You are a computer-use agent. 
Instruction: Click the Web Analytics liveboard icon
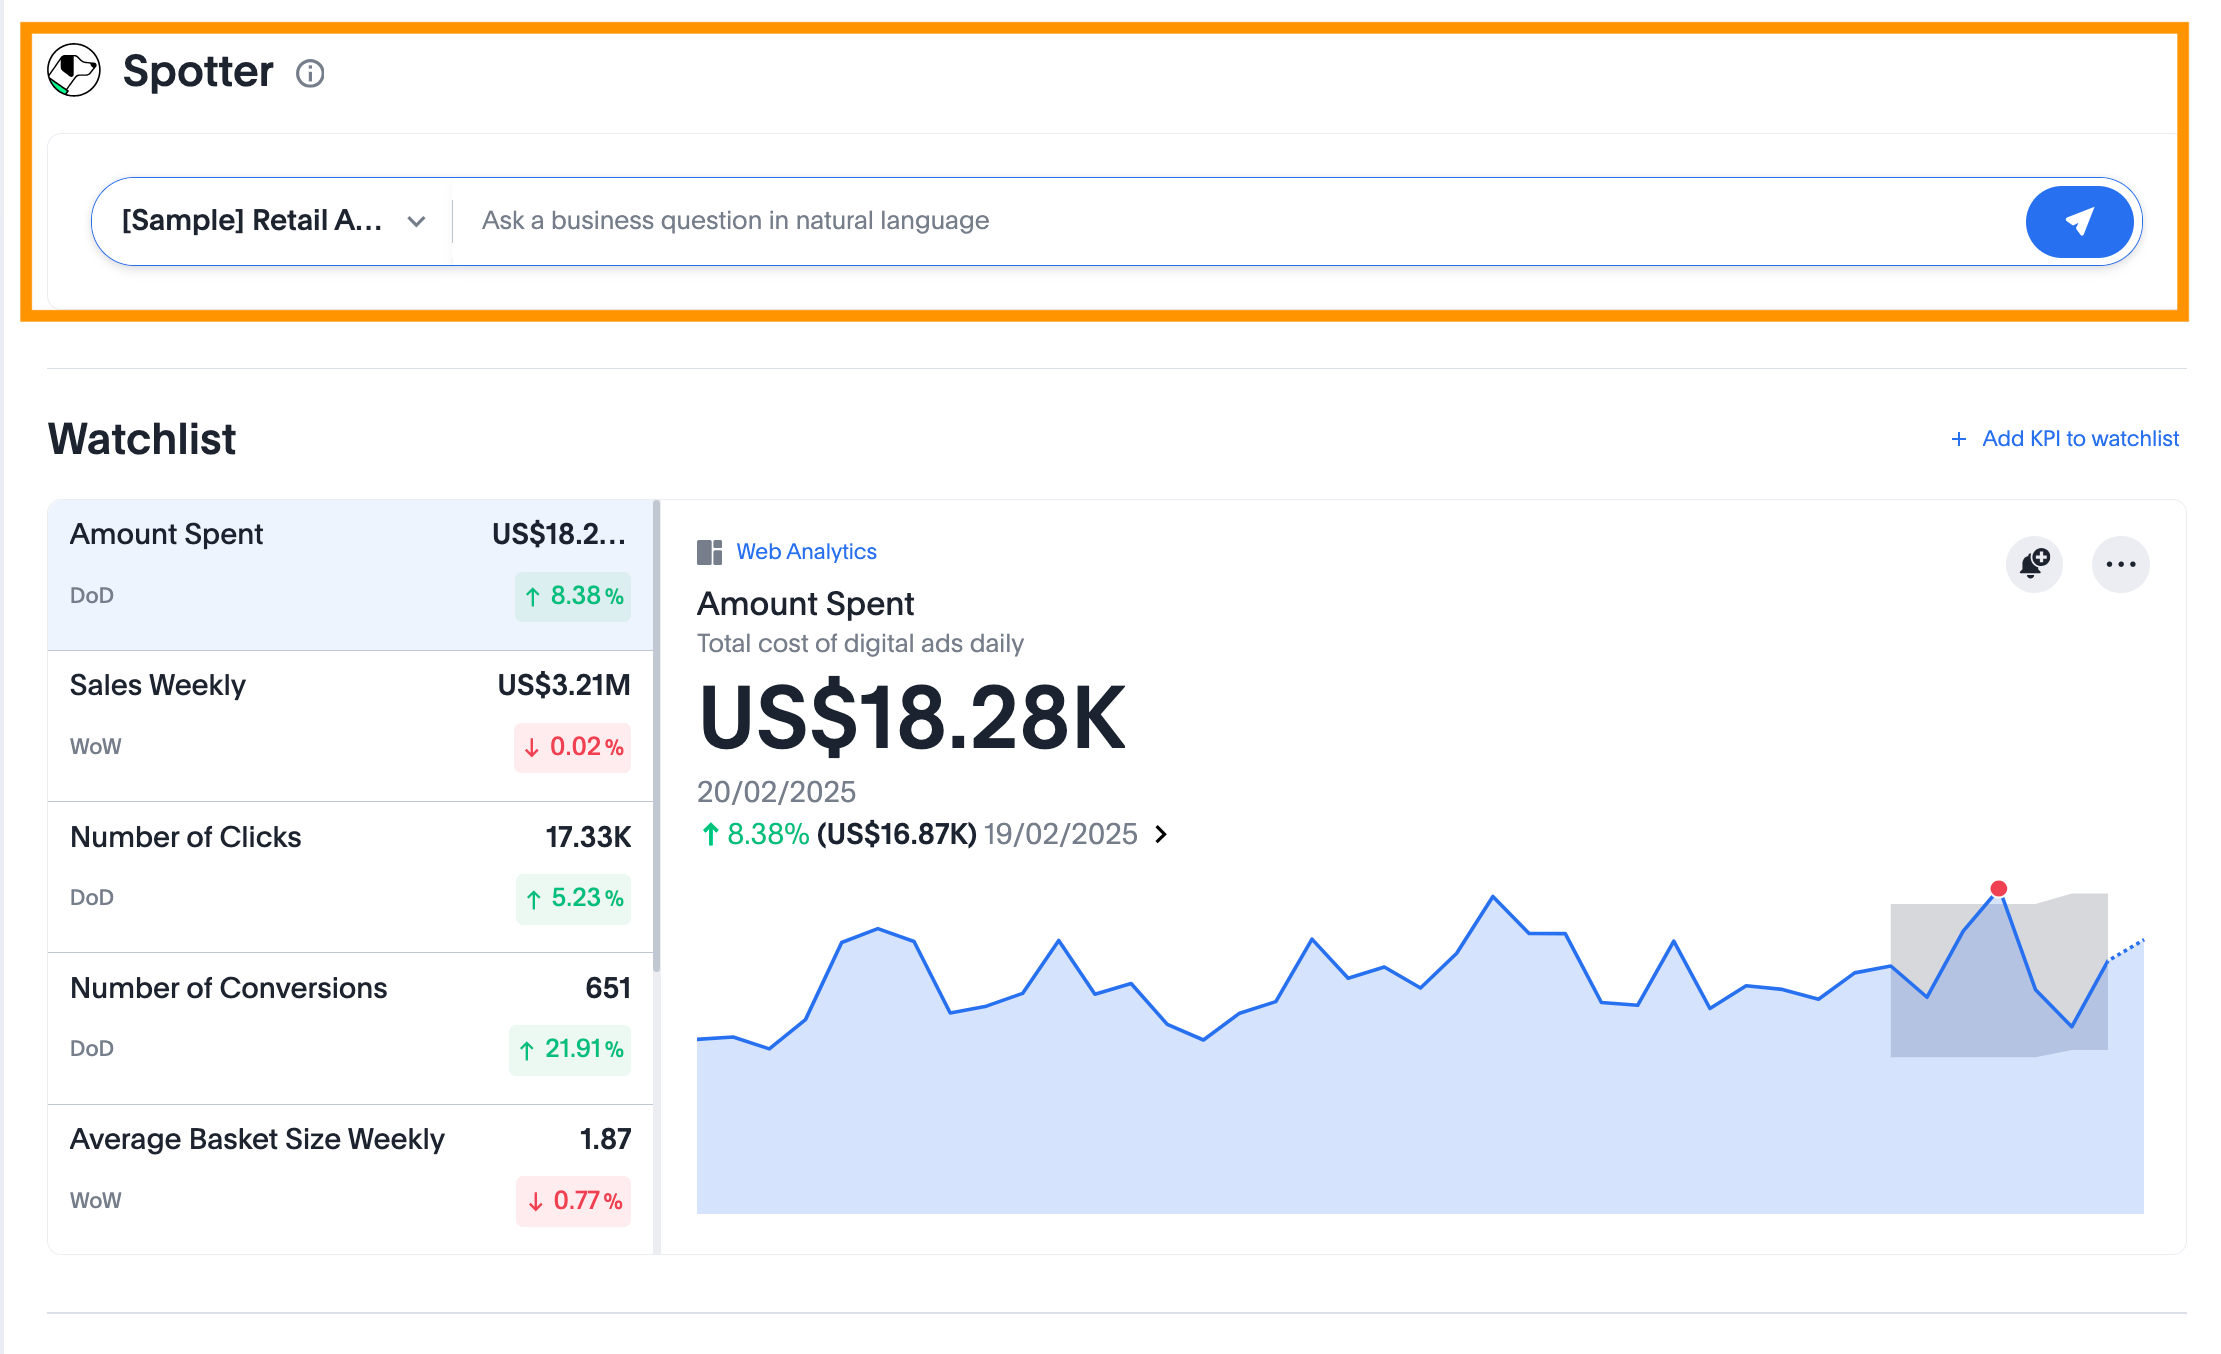709,552
